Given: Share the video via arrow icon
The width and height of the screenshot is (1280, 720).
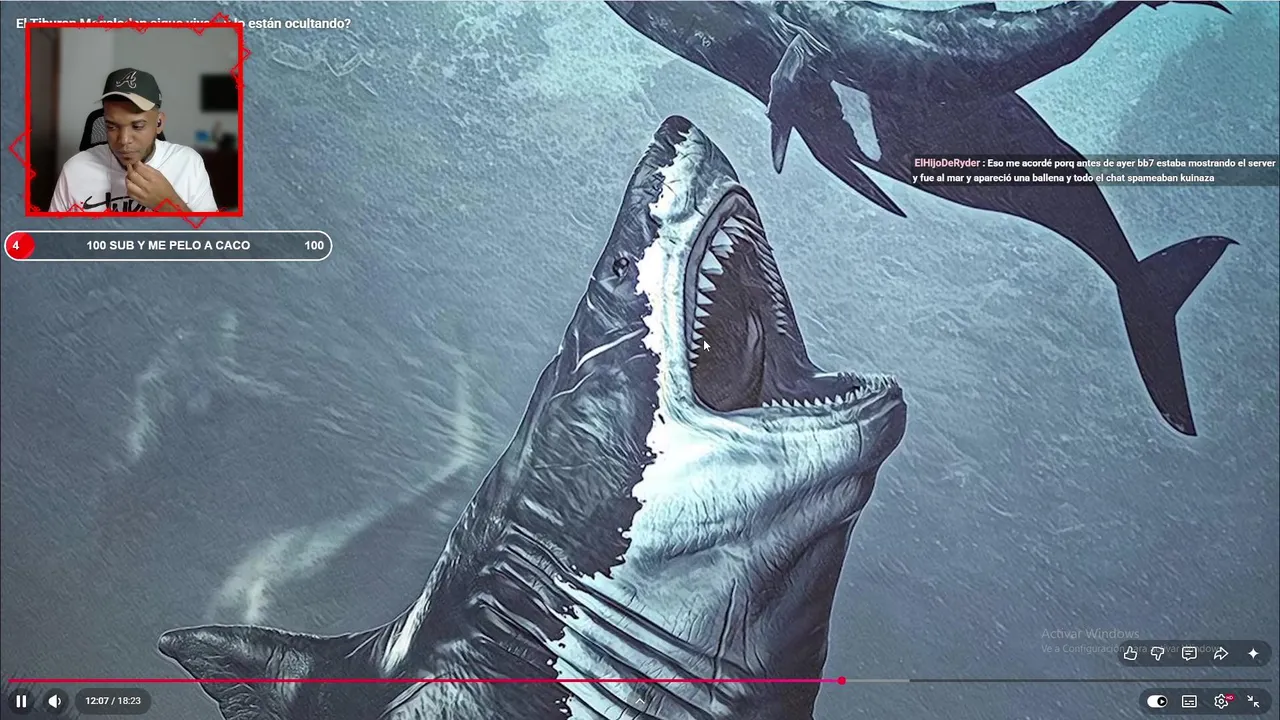Looking at the screenshot, I should 1221,653.
